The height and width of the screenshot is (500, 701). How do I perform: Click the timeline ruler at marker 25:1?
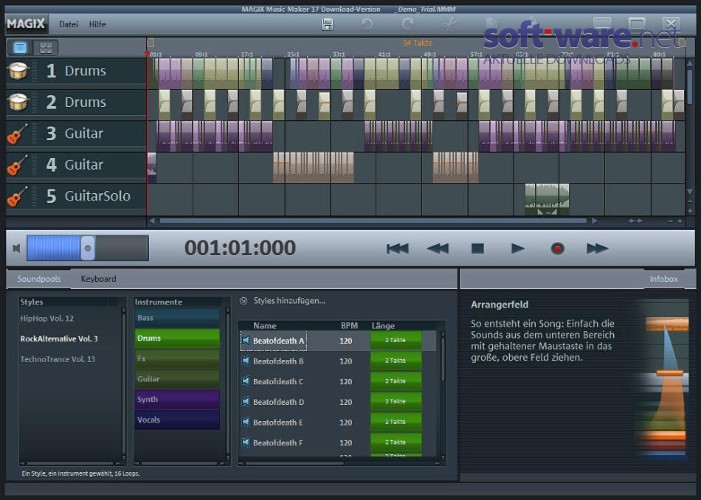[x=293, y=54]
